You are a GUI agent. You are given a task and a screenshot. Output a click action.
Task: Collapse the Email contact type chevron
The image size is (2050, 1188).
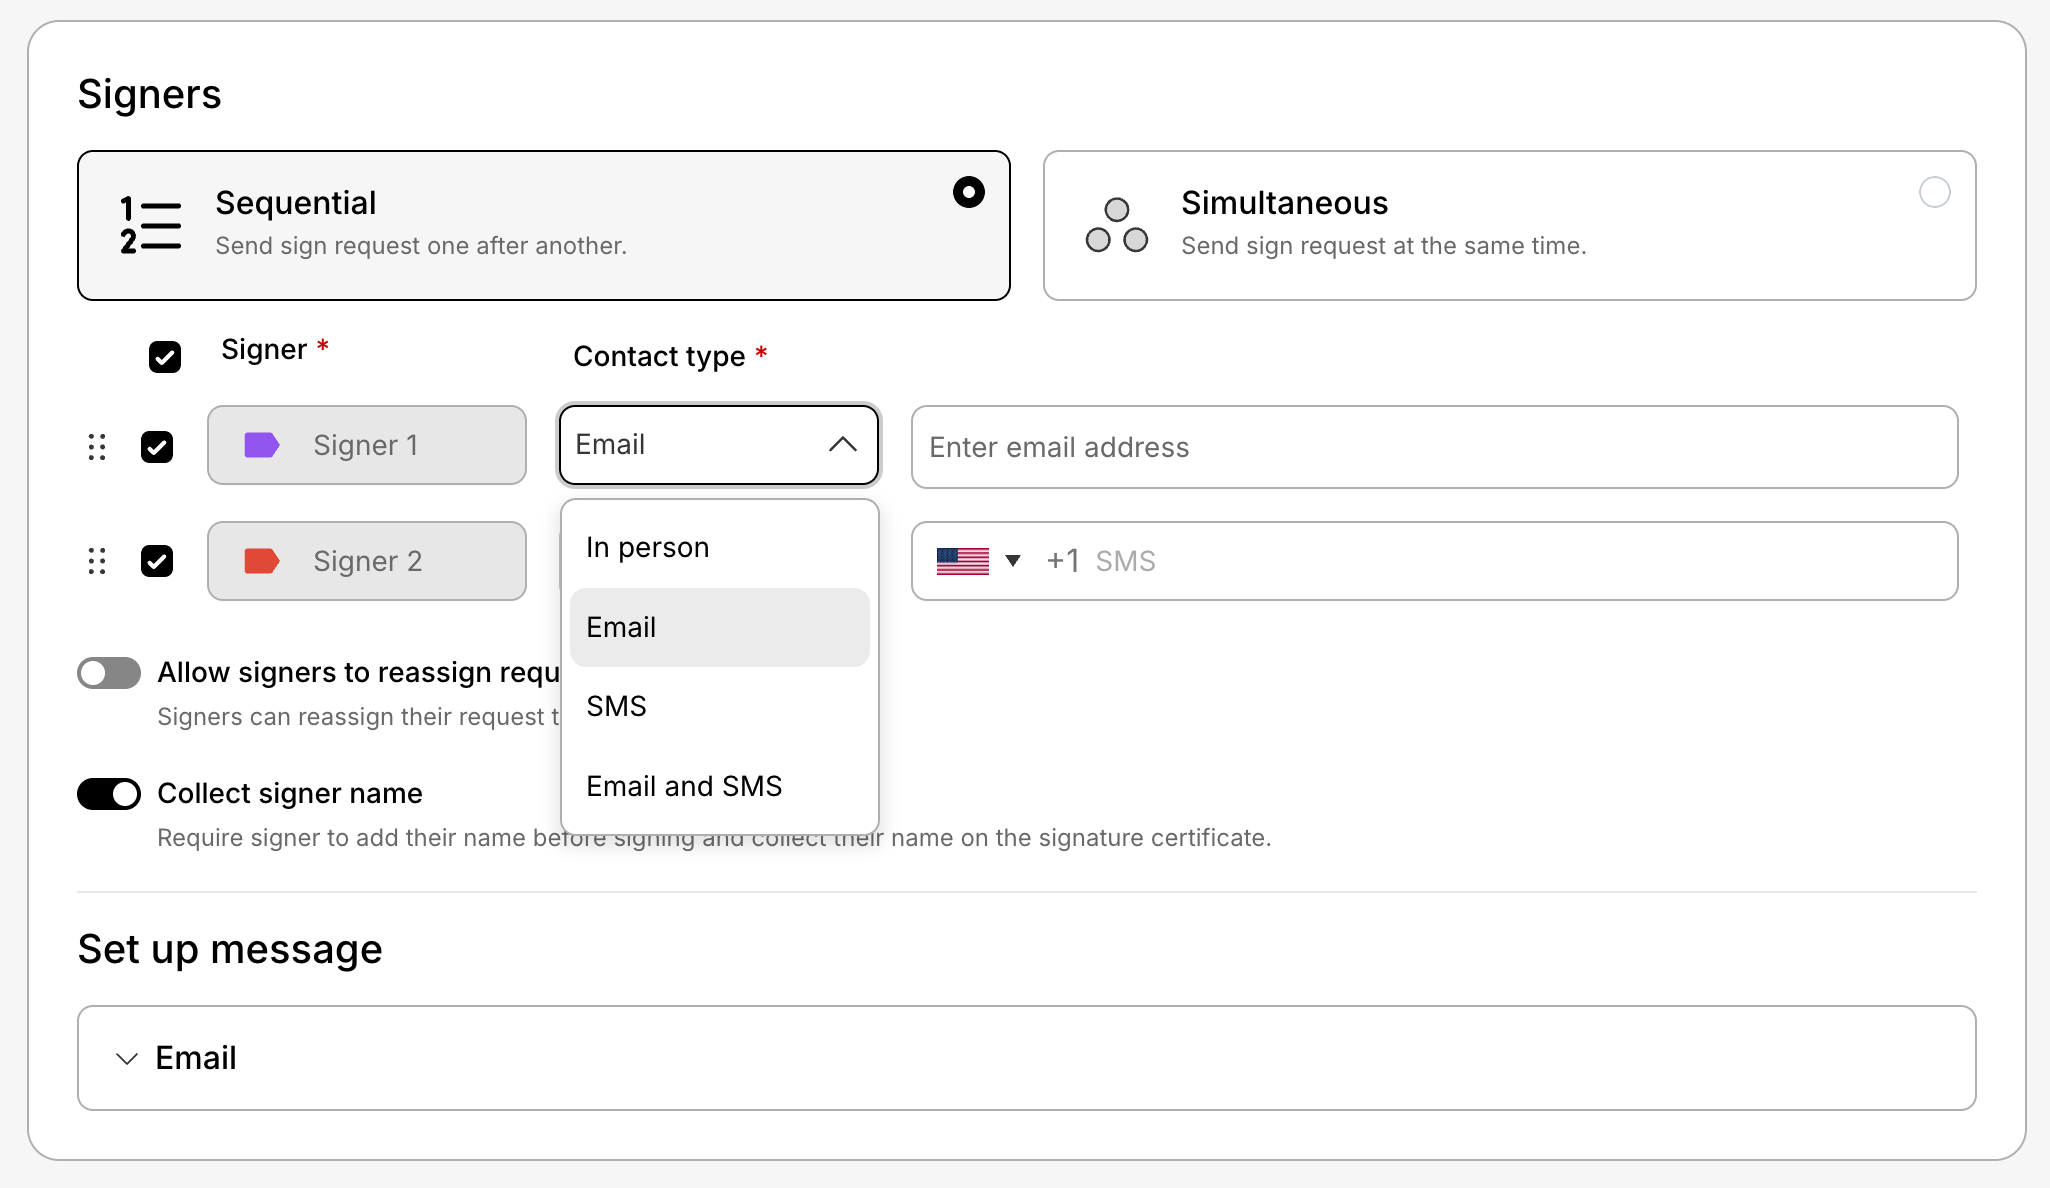coord(843,445)
